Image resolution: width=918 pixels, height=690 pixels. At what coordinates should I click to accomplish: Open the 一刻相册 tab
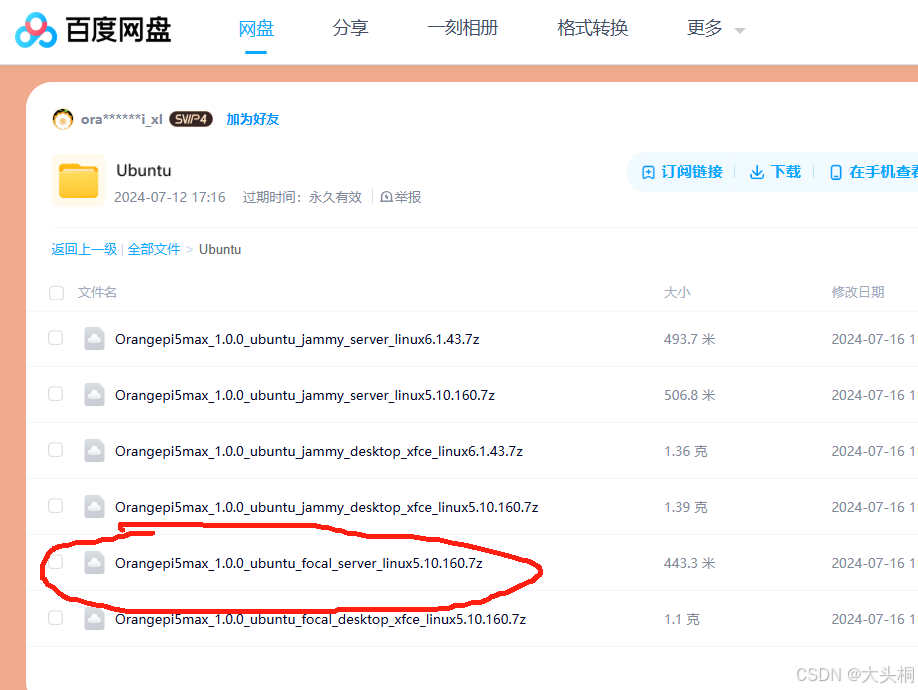tap(463, 28)
